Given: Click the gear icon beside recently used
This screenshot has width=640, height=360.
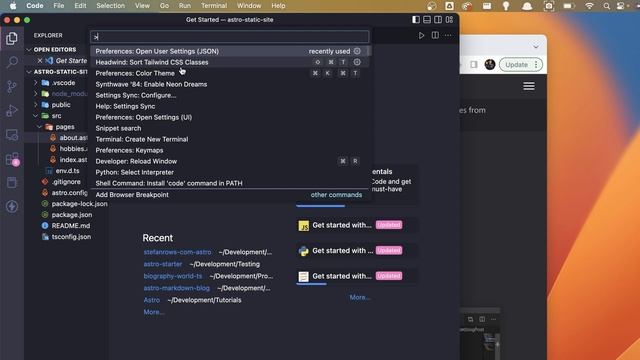Looking at the screenshot, I should (357, 51).
